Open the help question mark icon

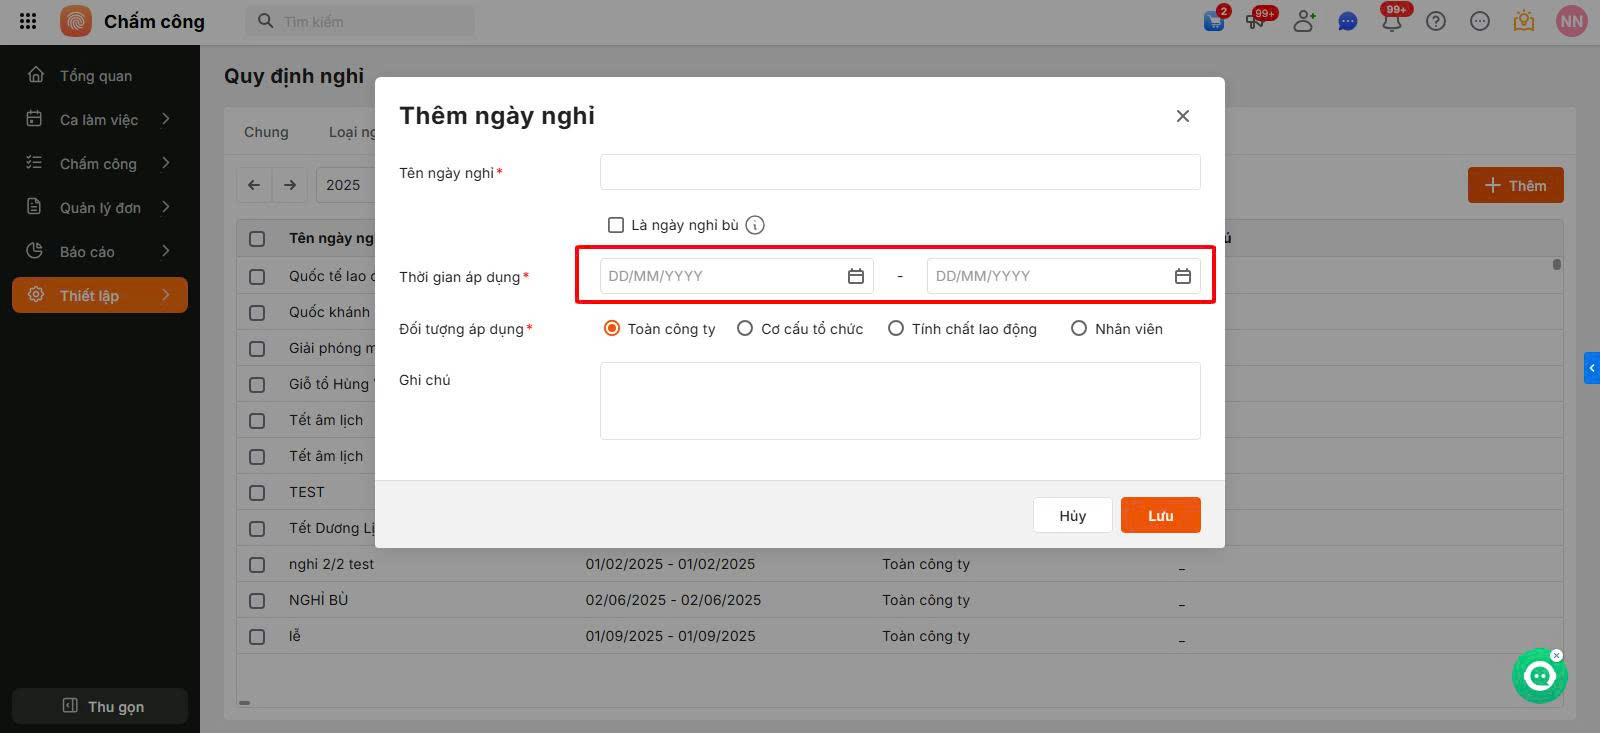[1436, 21]
